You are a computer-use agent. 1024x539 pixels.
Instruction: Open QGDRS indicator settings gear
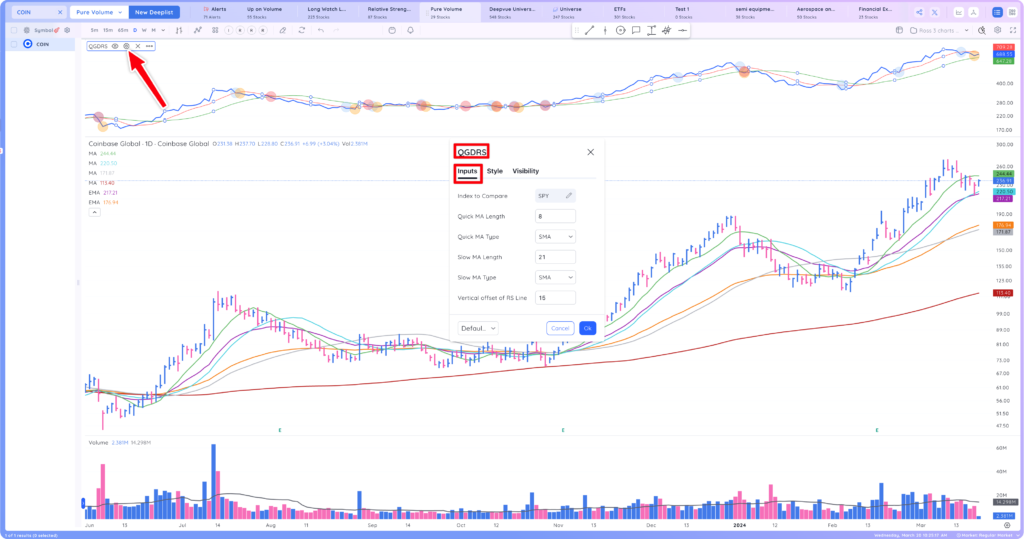(127, 46)
